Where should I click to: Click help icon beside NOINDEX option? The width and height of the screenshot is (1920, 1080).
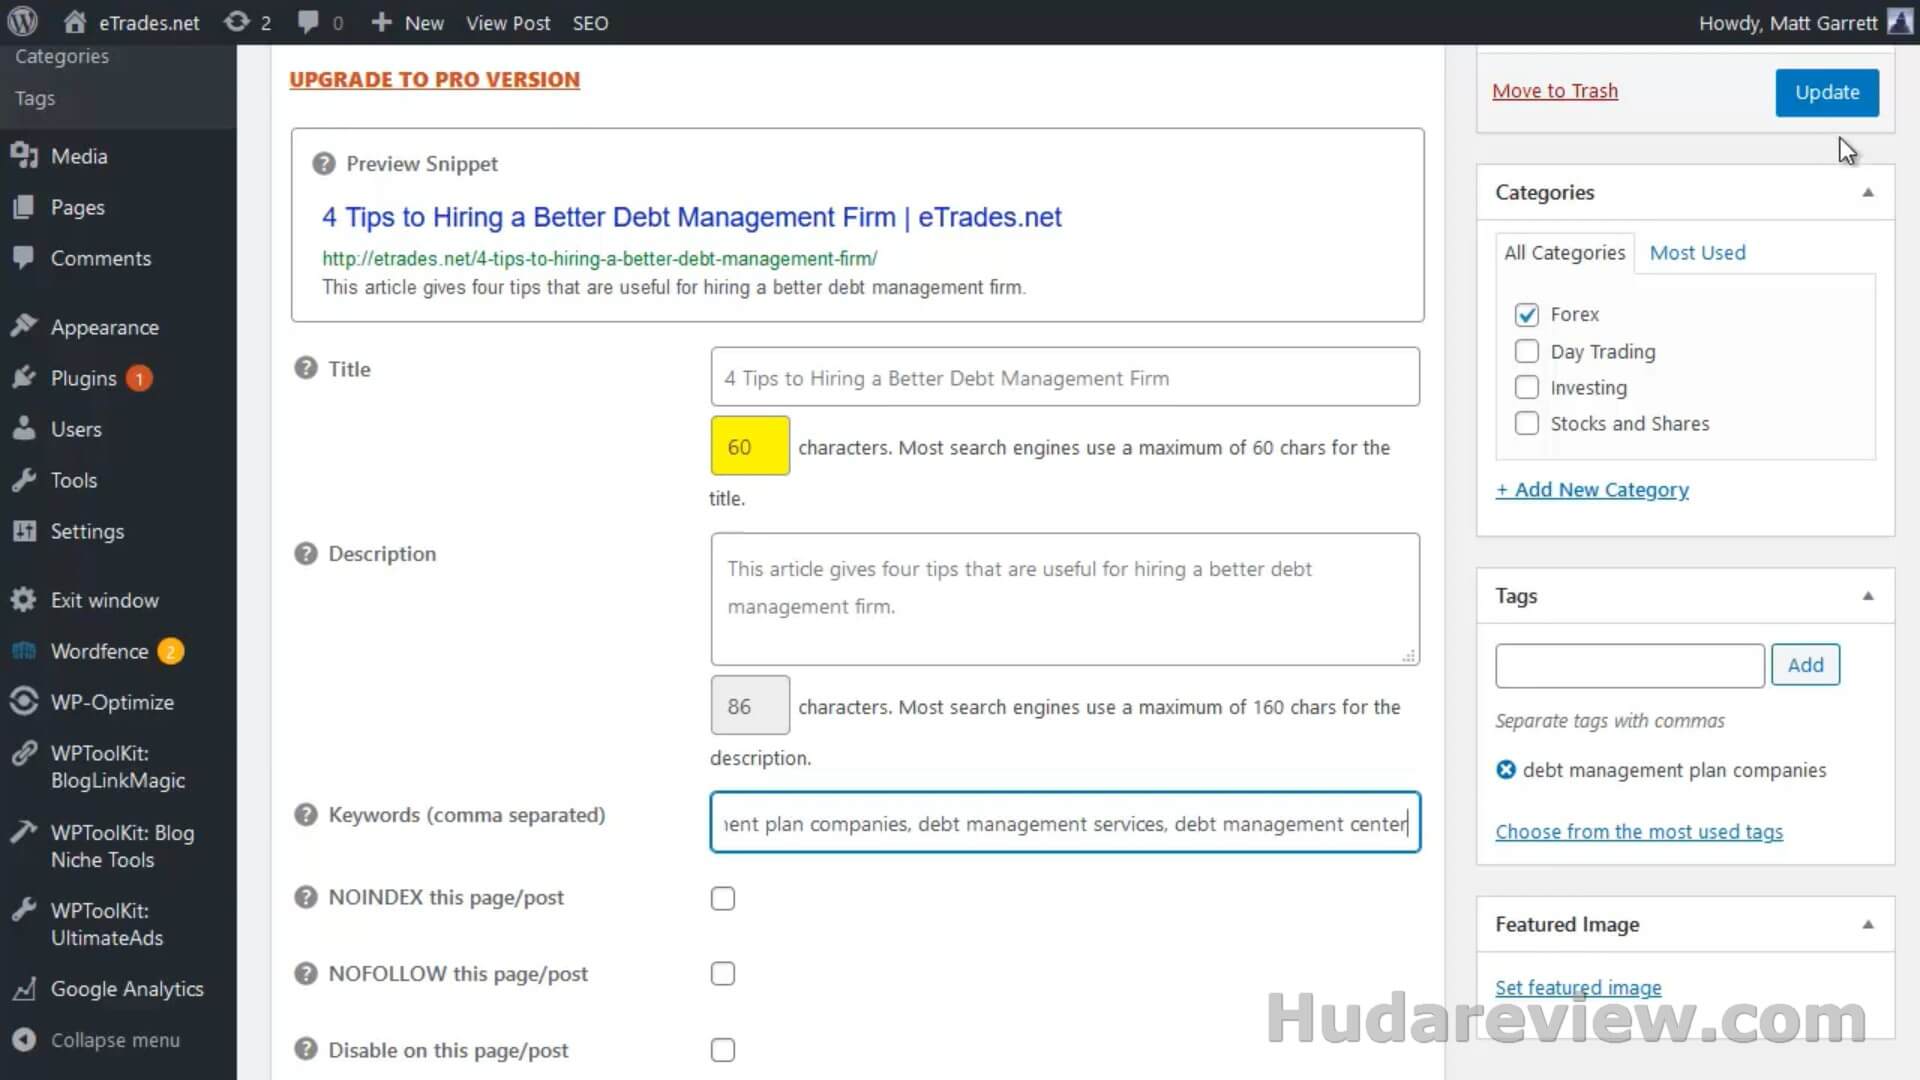point(305,897)
